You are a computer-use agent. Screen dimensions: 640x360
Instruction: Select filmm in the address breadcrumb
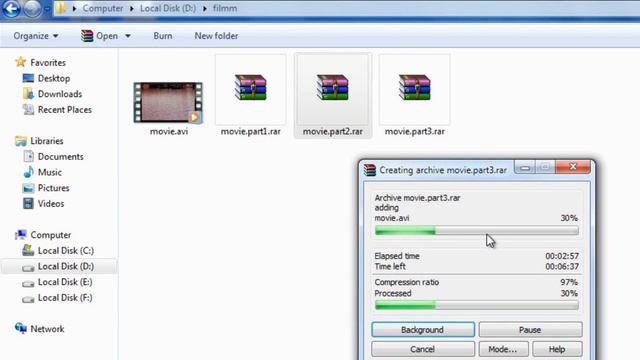click(224, 8)
